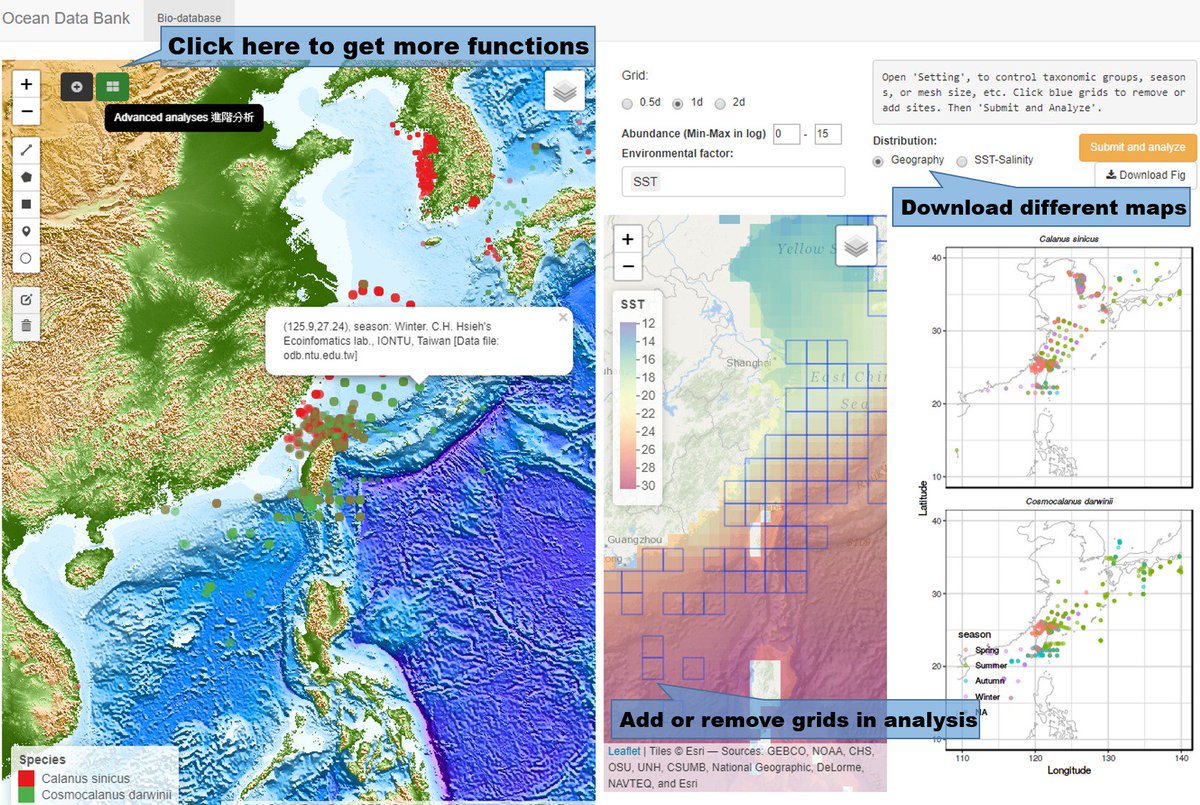The height and width of the screenshot is (805, 1200).
Task: Click the 'Species' legend heading
Action: coord(42,760)
